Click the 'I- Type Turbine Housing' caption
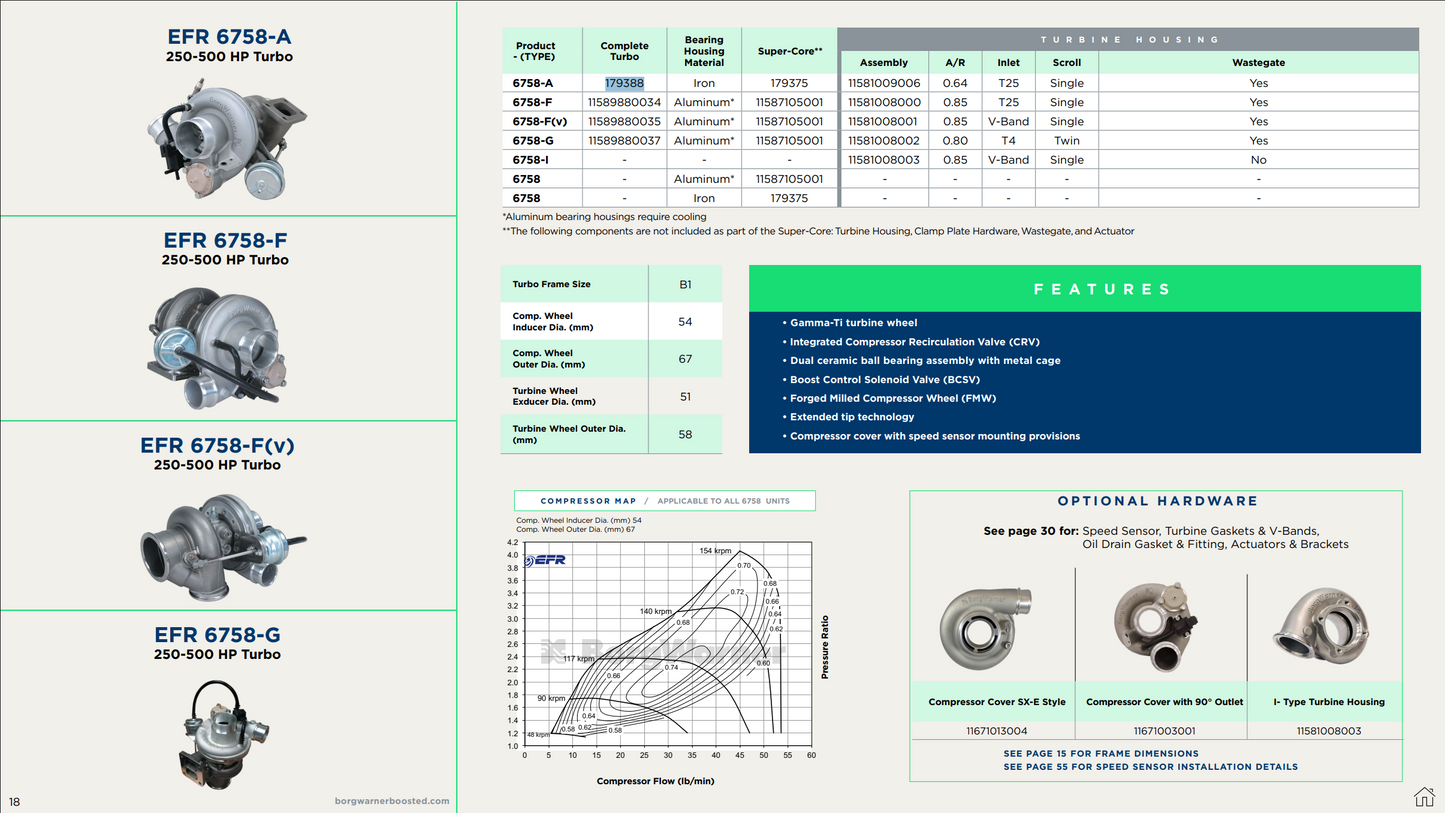Screen dimensions: 1445x813 click(1329, 702)
